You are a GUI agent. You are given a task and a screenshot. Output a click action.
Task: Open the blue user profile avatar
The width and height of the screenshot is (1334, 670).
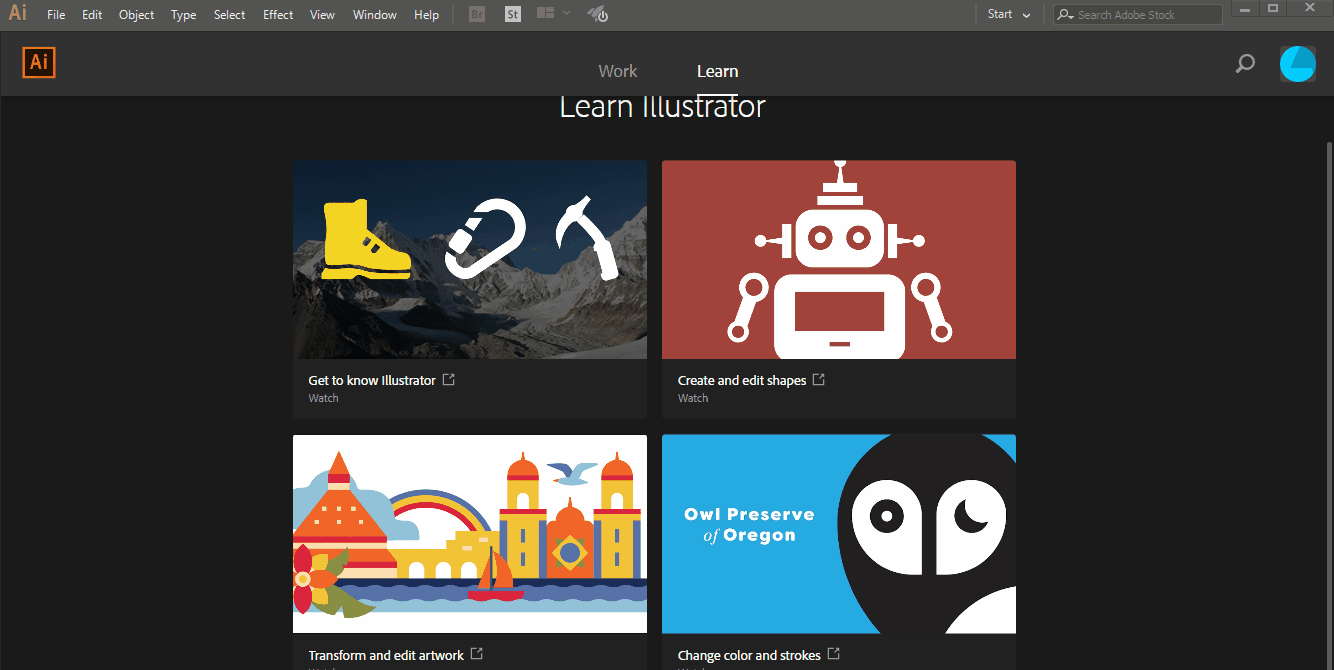[x=1298, y=64]
